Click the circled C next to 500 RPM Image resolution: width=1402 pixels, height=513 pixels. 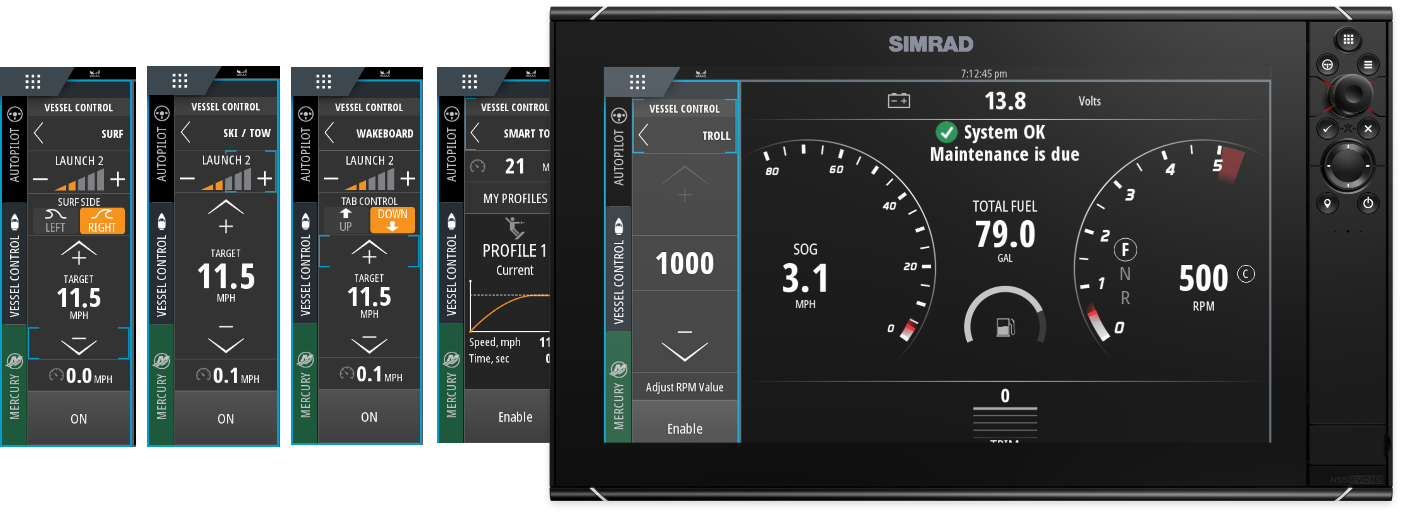[1246, 274]
